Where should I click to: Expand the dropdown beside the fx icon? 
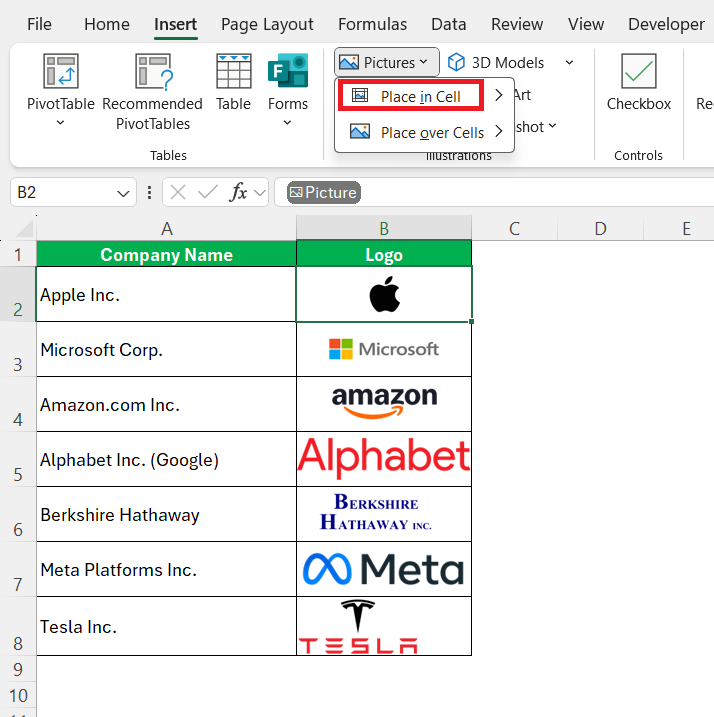pos(260,193)
